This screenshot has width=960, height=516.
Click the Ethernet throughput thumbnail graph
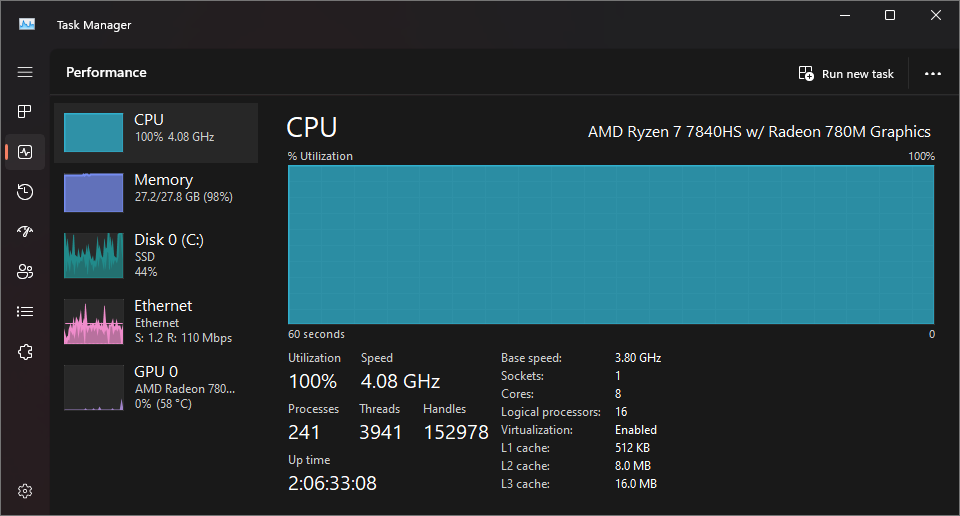(x=94, y=321)
